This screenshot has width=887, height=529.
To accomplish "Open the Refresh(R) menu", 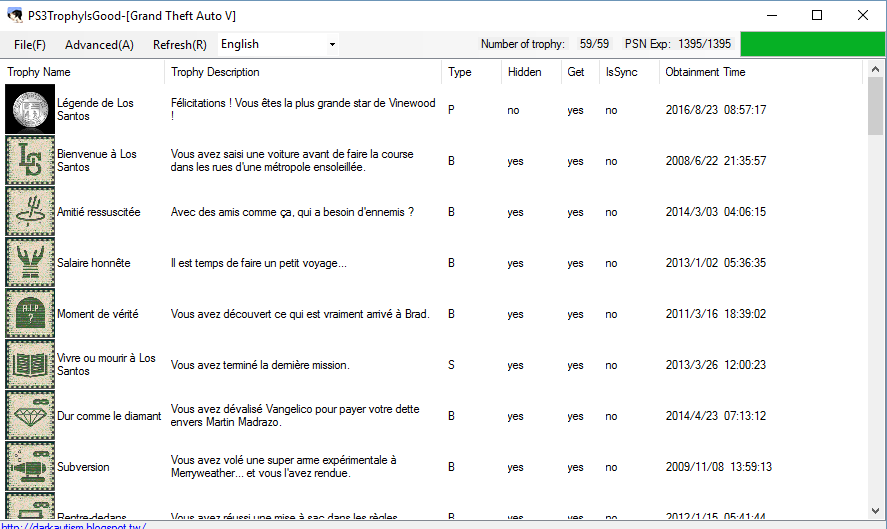I will click(180, 45).
